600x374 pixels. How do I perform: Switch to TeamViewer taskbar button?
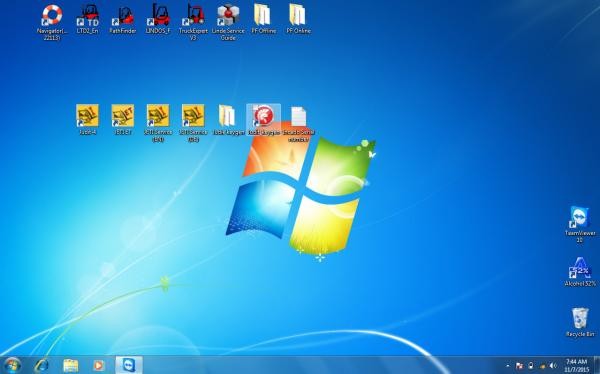tap(129, 365)
